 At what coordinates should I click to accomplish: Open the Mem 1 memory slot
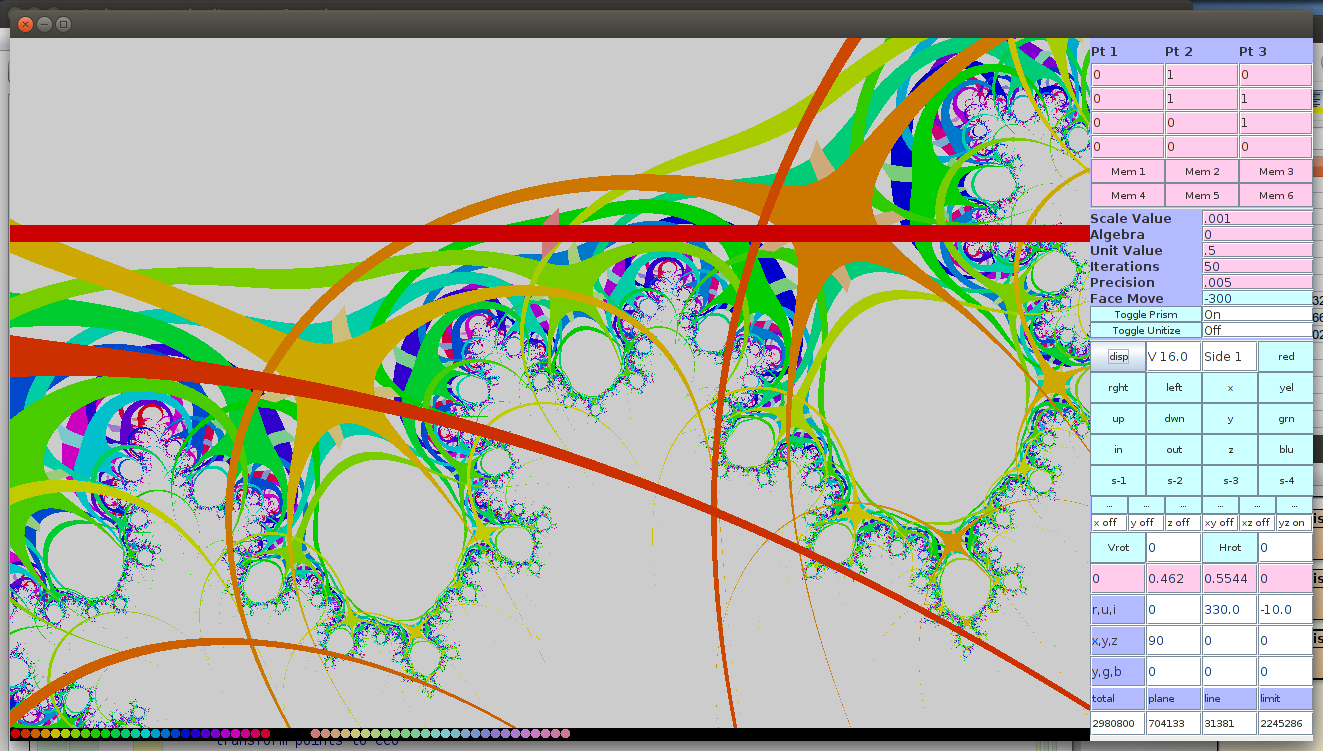pos(1128,172)
